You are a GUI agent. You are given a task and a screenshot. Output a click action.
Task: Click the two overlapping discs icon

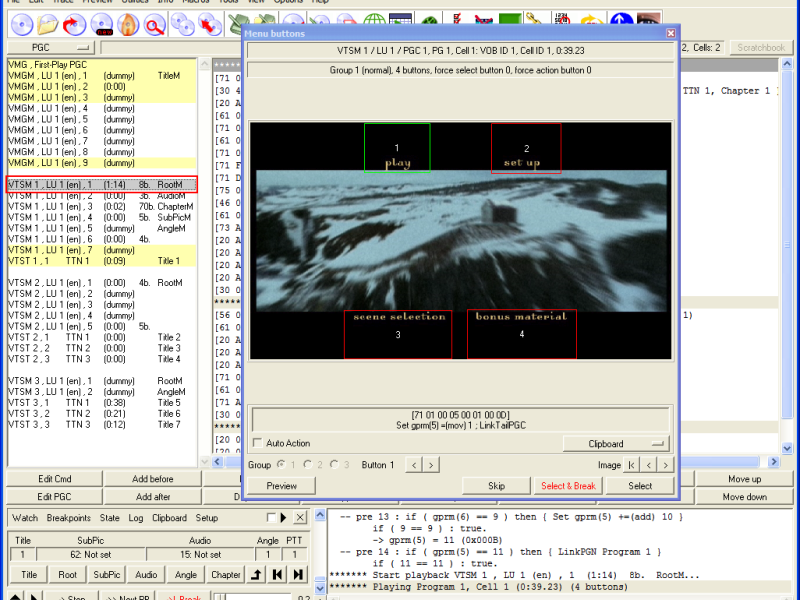pyautogui.click(x=183, y=24)
